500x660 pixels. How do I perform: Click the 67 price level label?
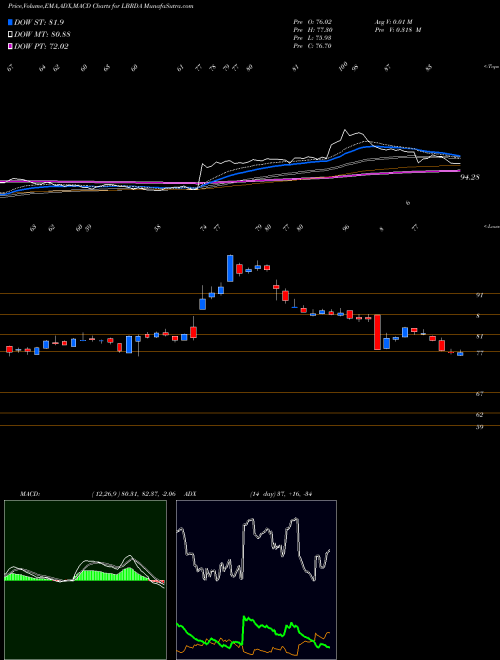(x=479, y=394)
